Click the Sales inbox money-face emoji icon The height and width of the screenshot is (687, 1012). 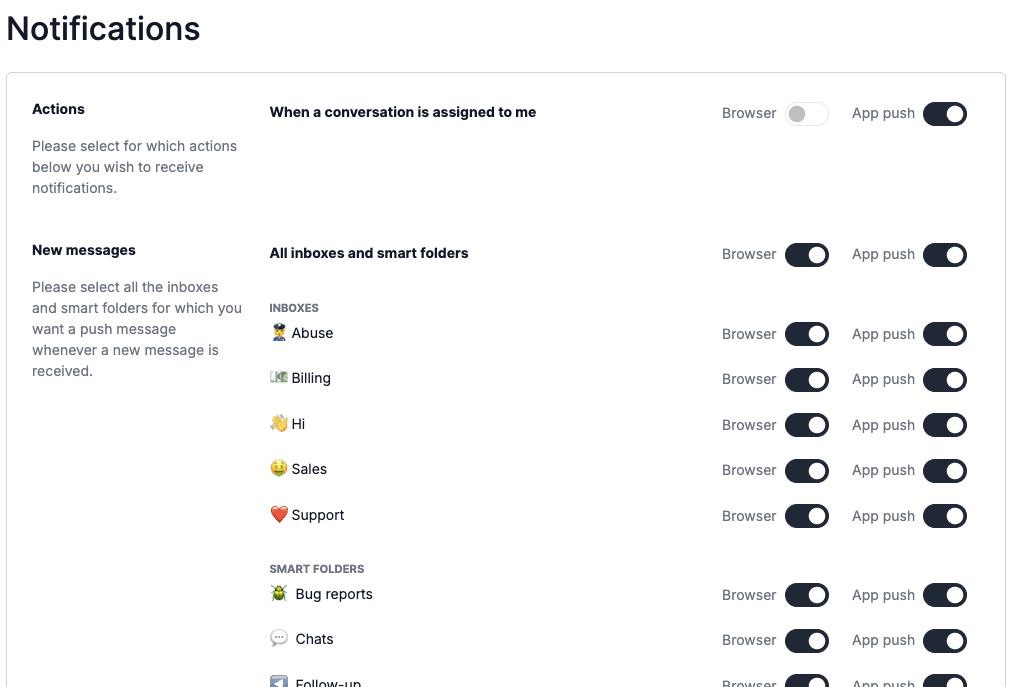point(279,469)
